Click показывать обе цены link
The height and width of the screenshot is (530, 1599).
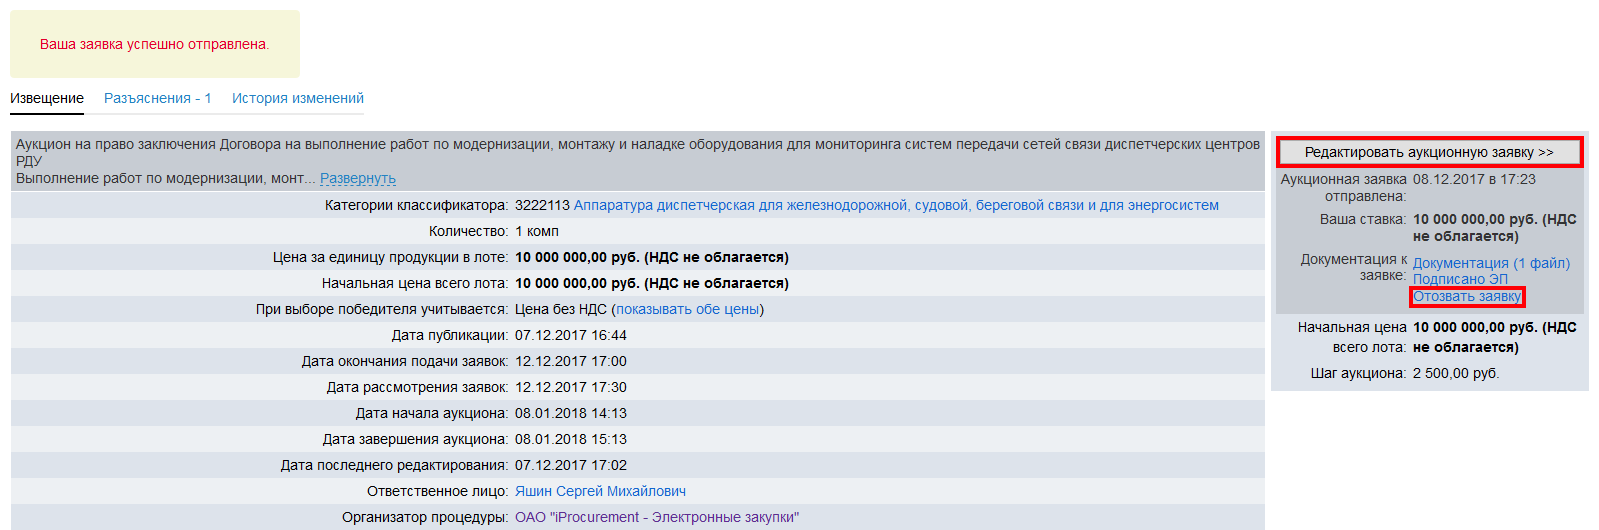(687, 309)
